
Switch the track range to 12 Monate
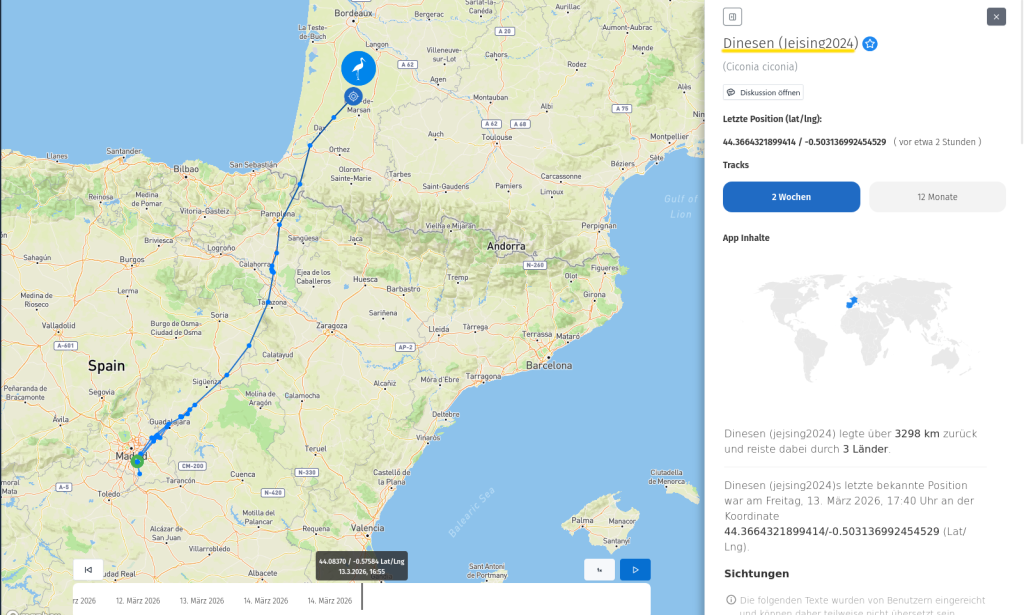tap(937, 197)
